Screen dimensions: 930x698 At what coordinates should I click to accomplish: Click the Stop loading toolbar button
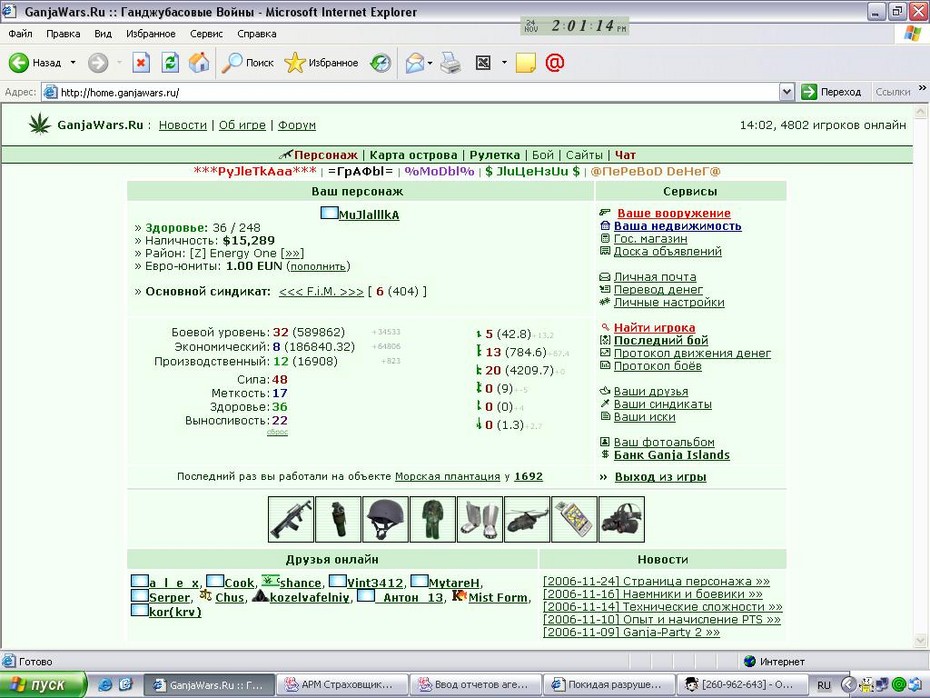click(141, 62)
